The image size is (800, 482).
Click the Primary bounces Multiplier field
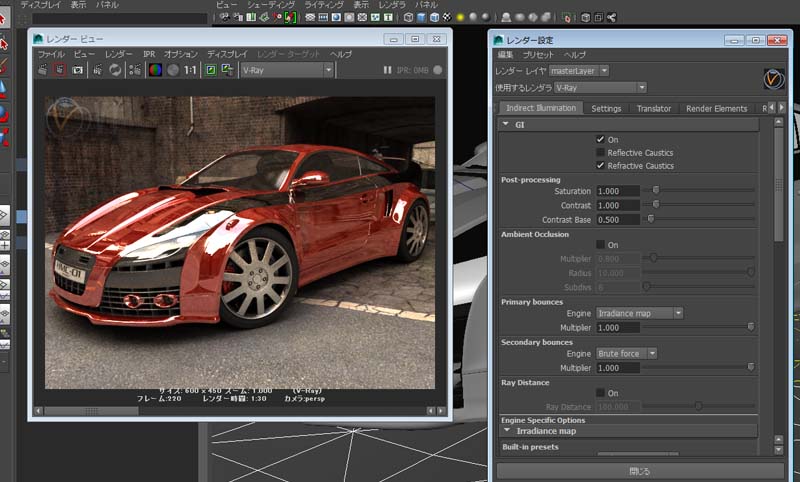point(618,327)
